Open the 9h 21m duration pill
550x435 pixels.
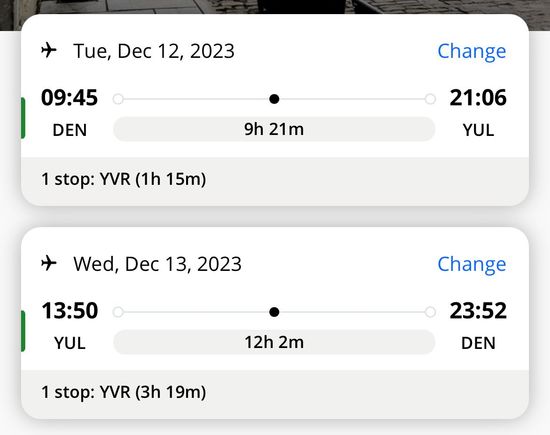(274, 129)
